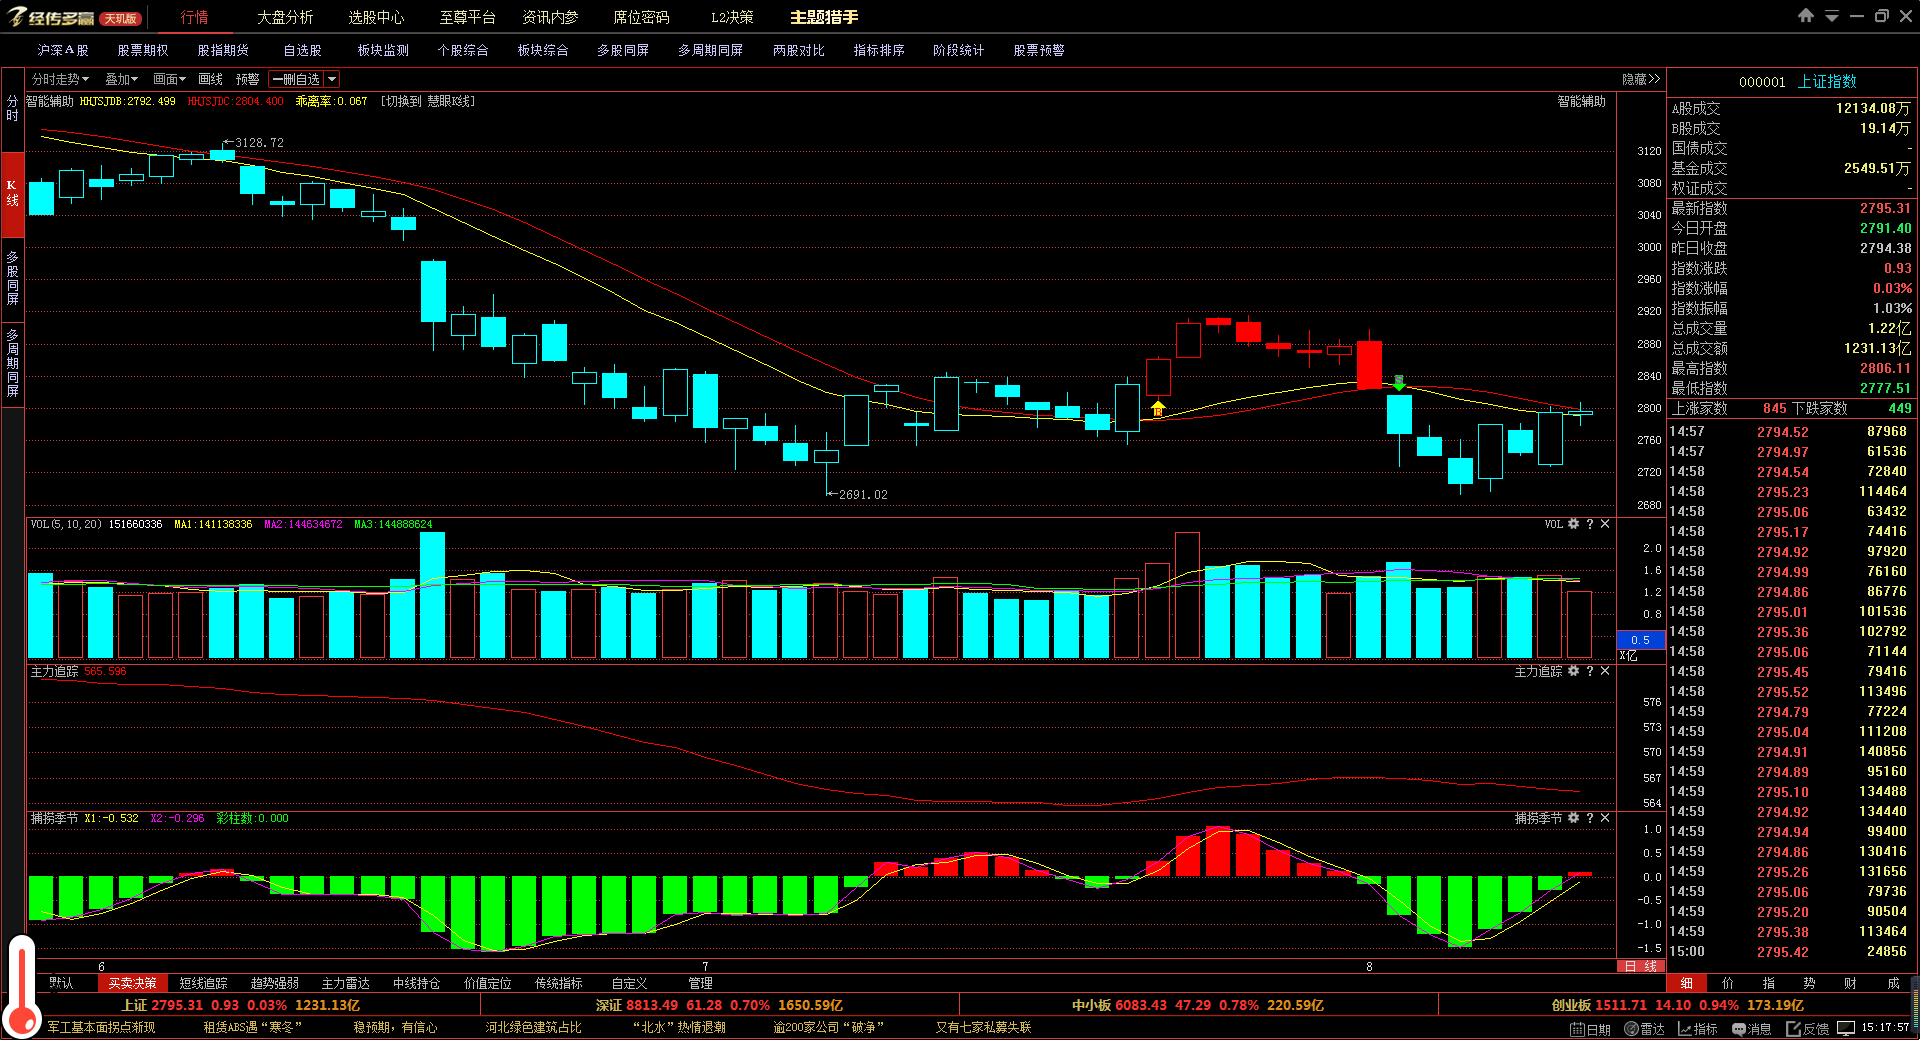This screenshot has width=1920, height=1040.
Task: Open the L2决策 menu tab
Action: 732,17
